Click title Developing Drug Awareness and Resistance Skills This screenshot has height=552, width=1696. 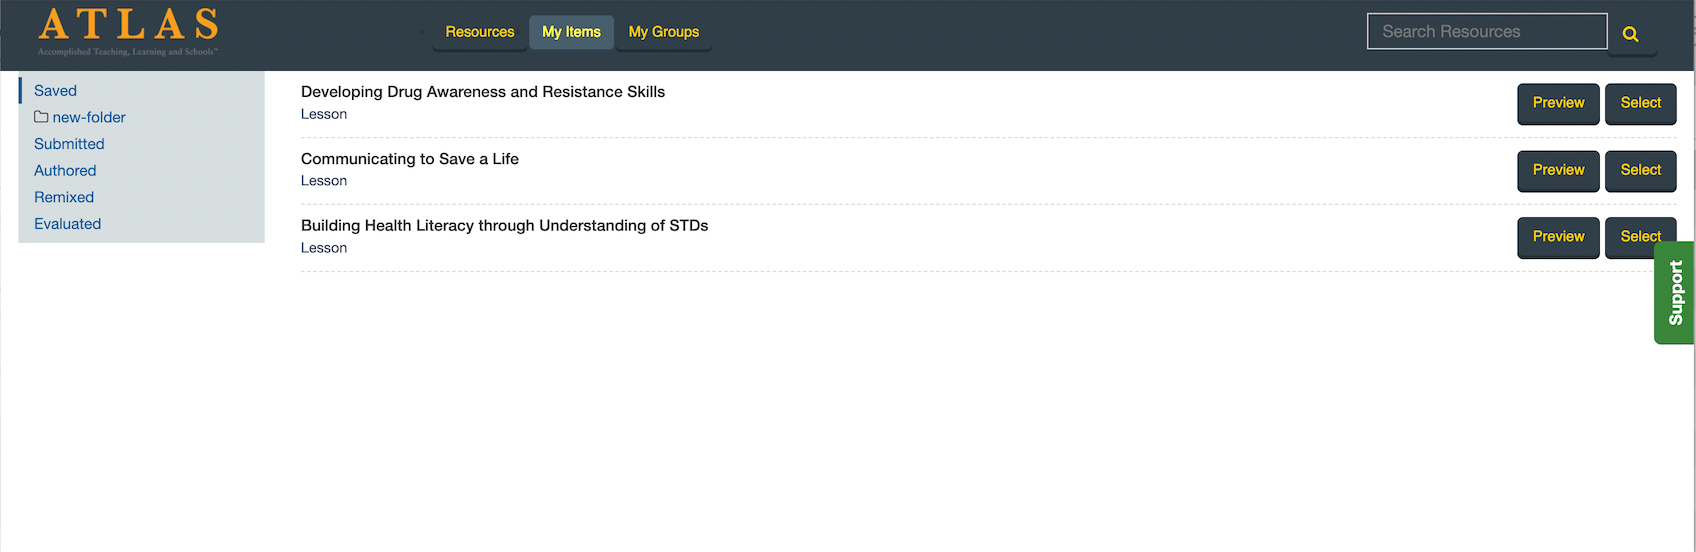(x=483, y=92)
